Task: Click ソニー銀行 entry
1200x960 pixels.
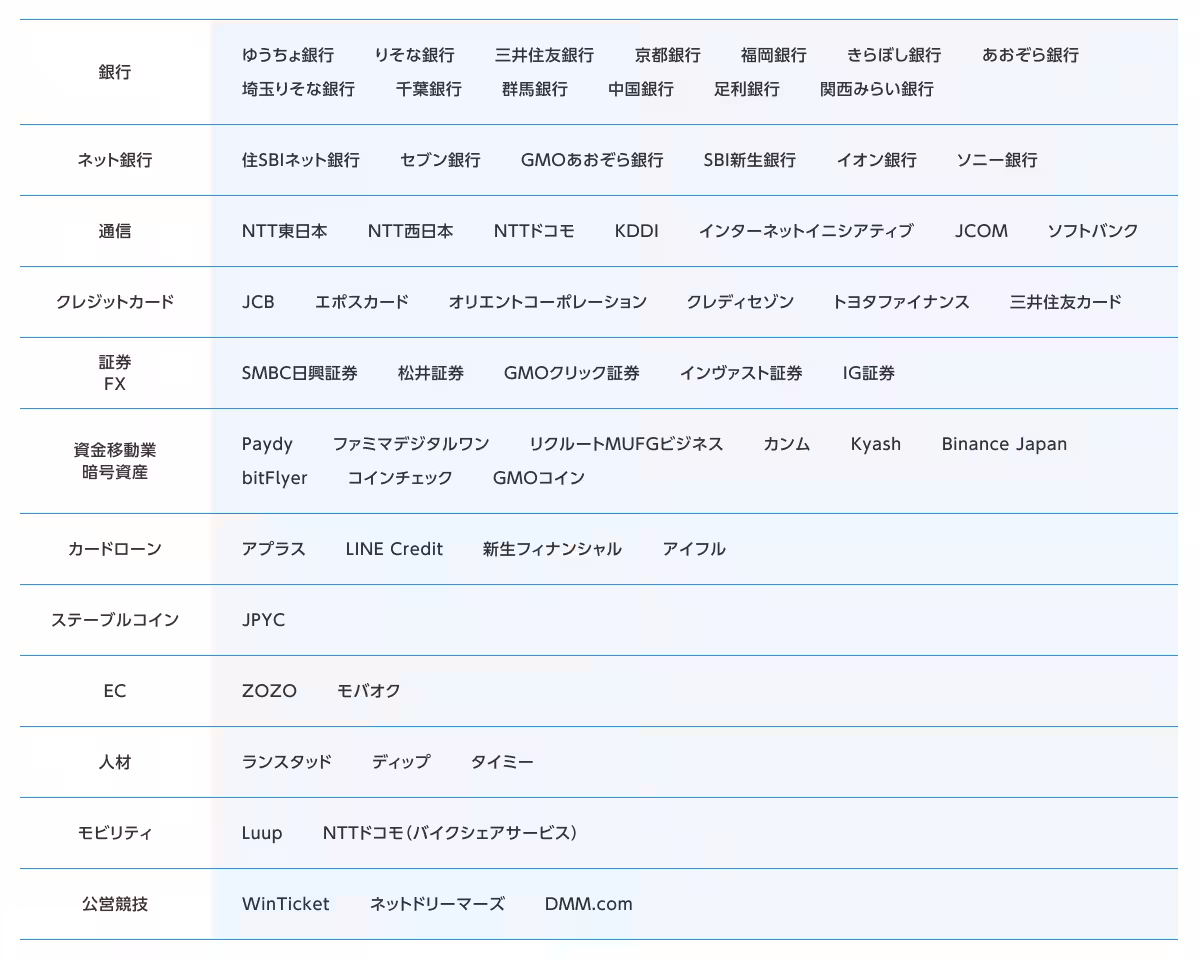Action: pos(997,160)
